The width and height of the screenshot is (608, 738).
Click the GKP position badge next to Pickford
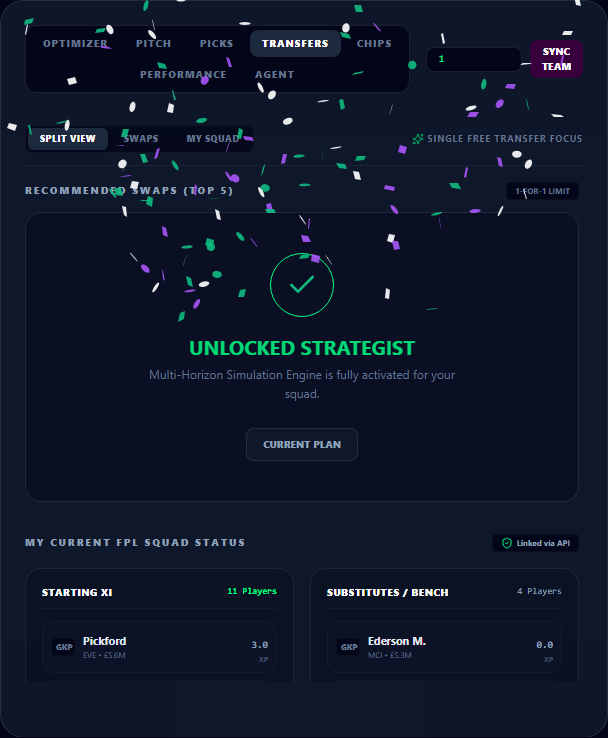coord(64,647)
